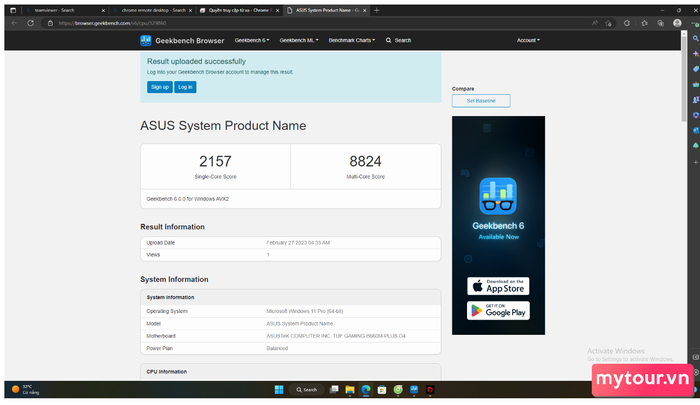Open Windows Start menu
The width and height of the screenshot is (700, 405).
click(278, 389)
